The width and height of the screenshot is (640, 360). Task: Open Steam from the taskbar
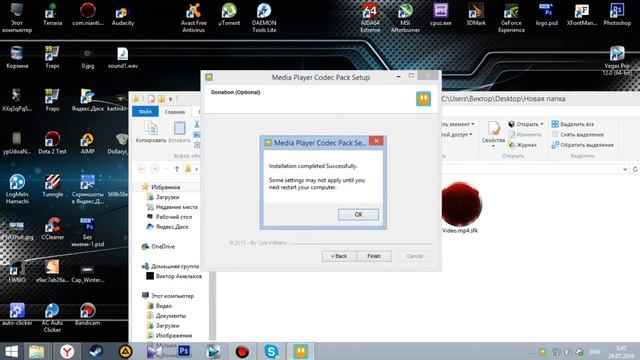(x=96, y=351)
